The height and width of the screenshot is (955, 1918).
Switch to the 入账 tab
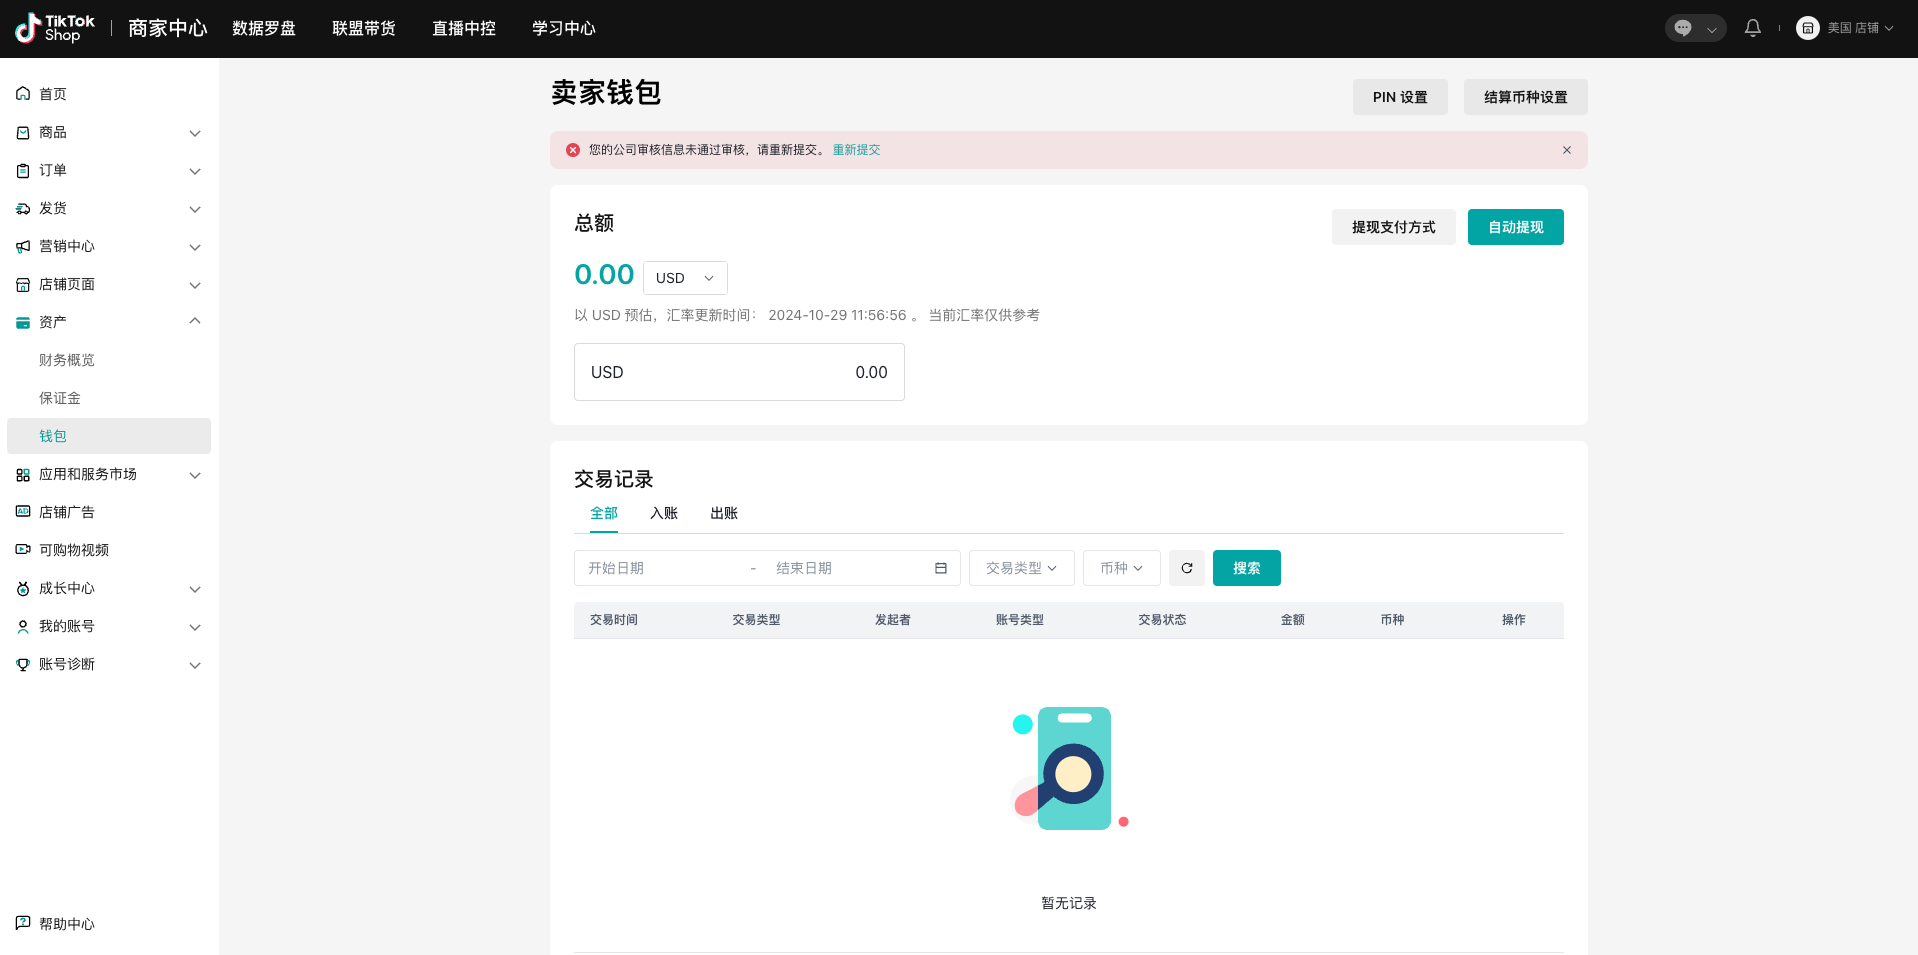tap(663, 513)
